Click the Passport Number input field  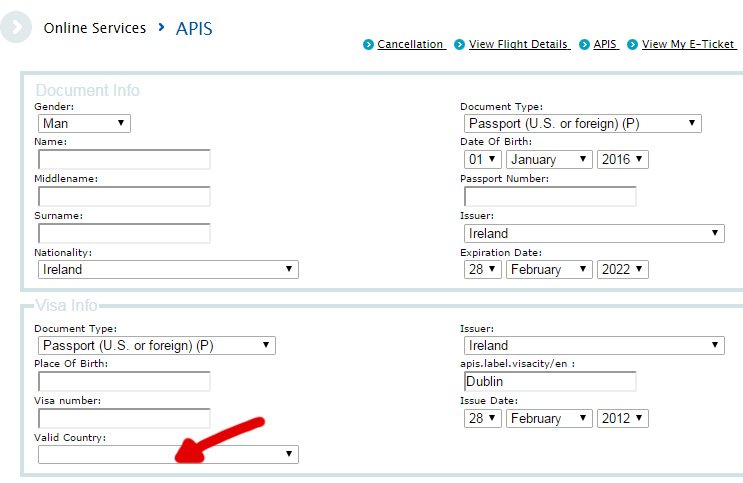pyautogui.click(x=550, y=196)
